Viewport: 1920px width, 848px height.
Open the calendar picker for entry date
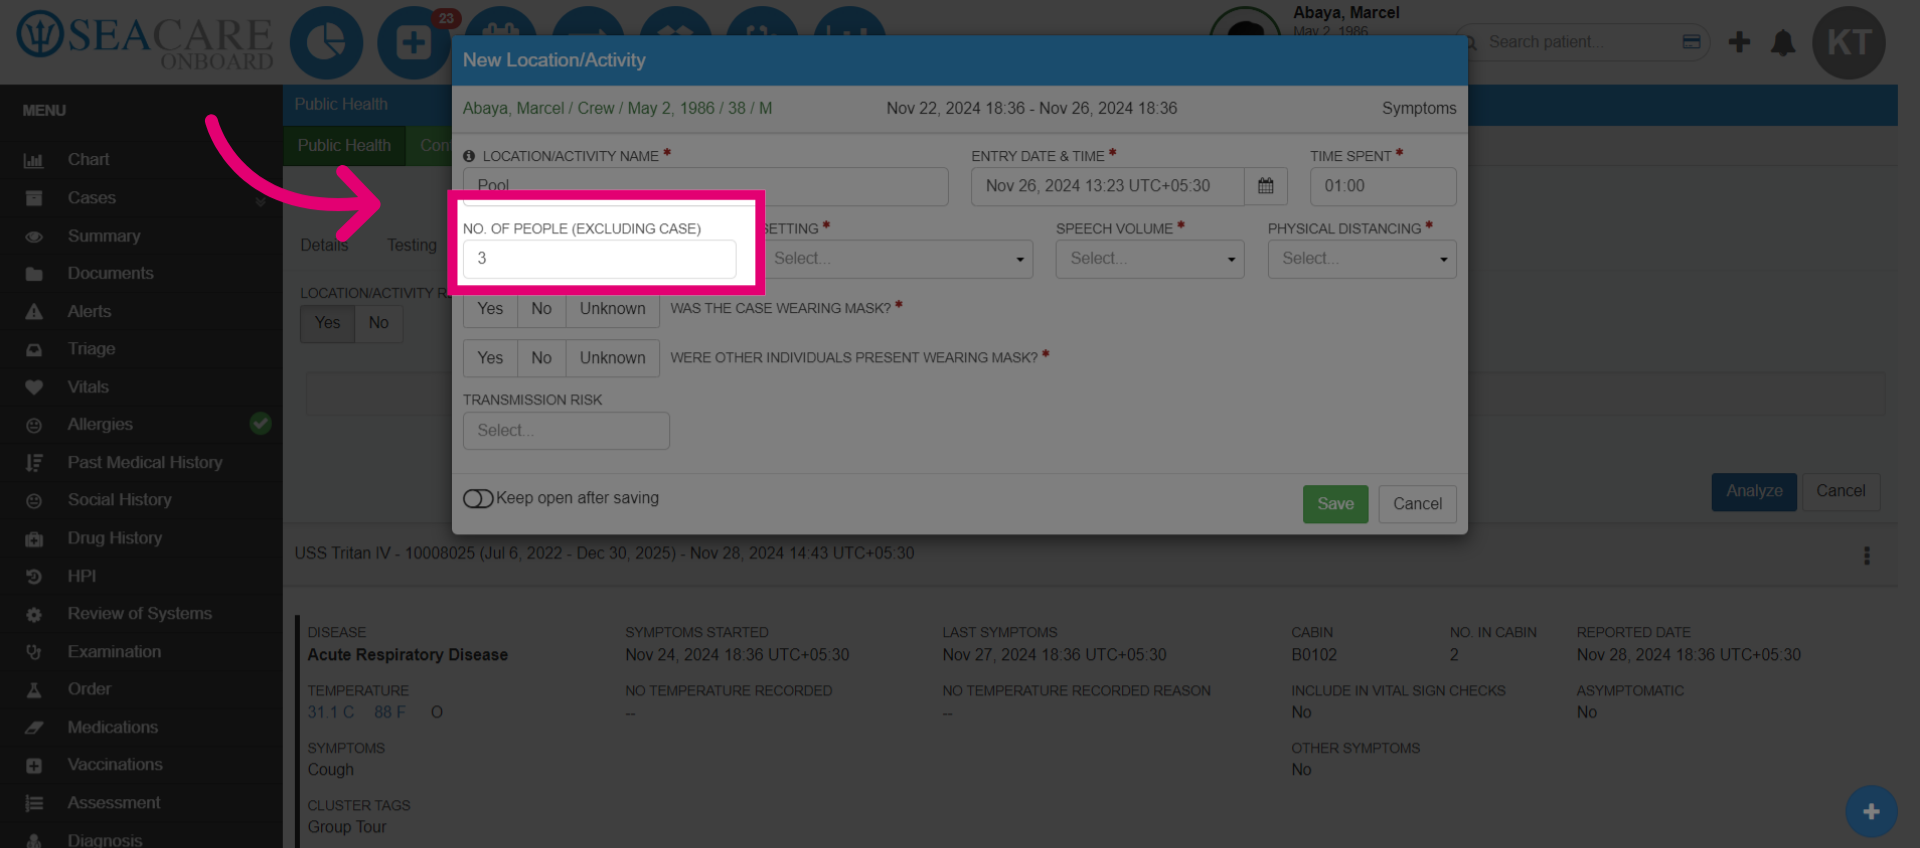point(1266,186)
